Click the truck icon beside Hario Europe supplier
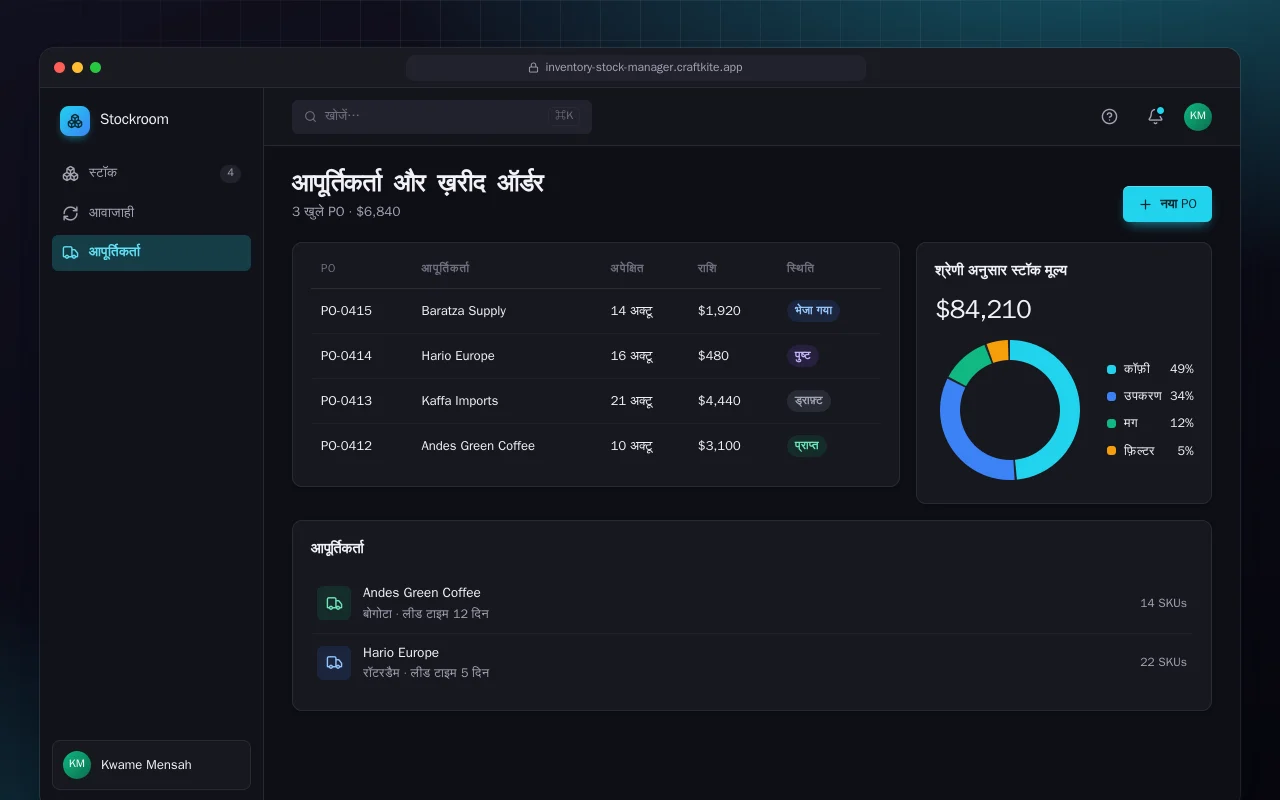The image size is (1280, 800). 334,662
